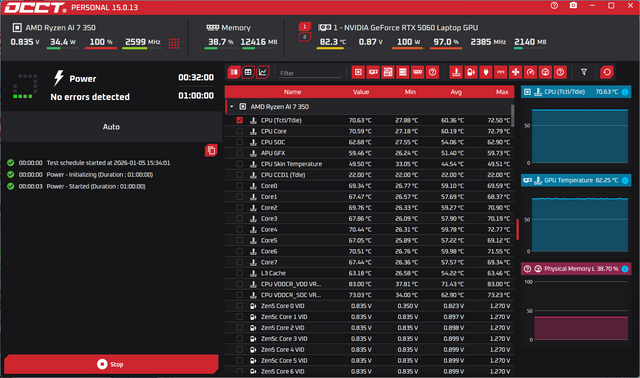
Task: Check the CPU SOC row checkbox
Action: click(x=240, y=142)
